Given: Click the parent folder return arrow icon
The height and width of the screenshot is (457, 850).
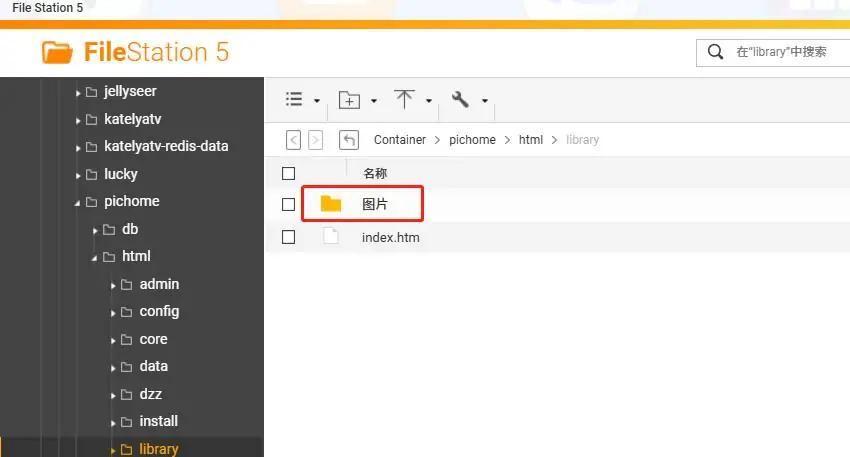Looking at the screenshot, I should (349, 140).
